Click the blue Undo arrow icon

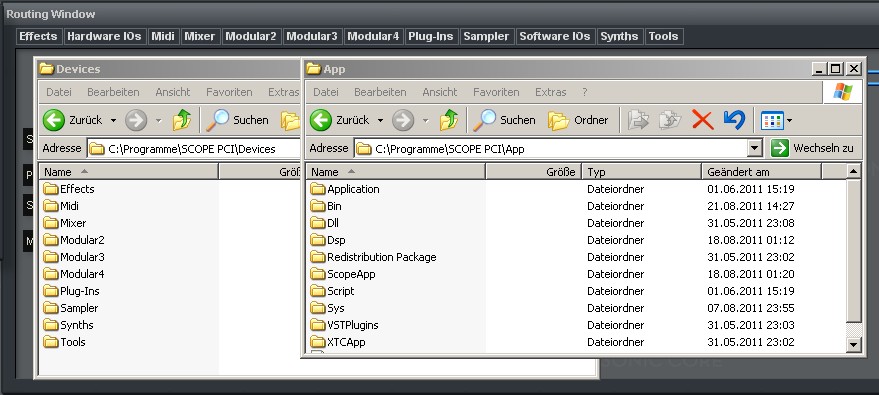734,120
